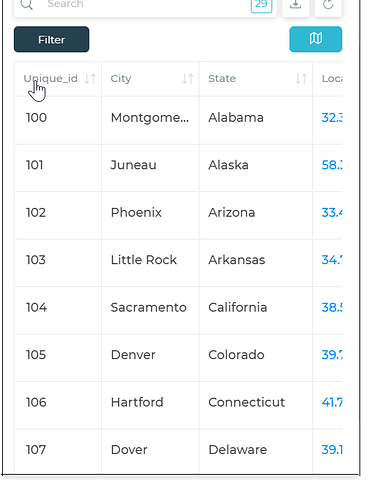The height and width of the screenshot is (485, 368).
Task: Click the record count badge 29
Action: point(261,5)
